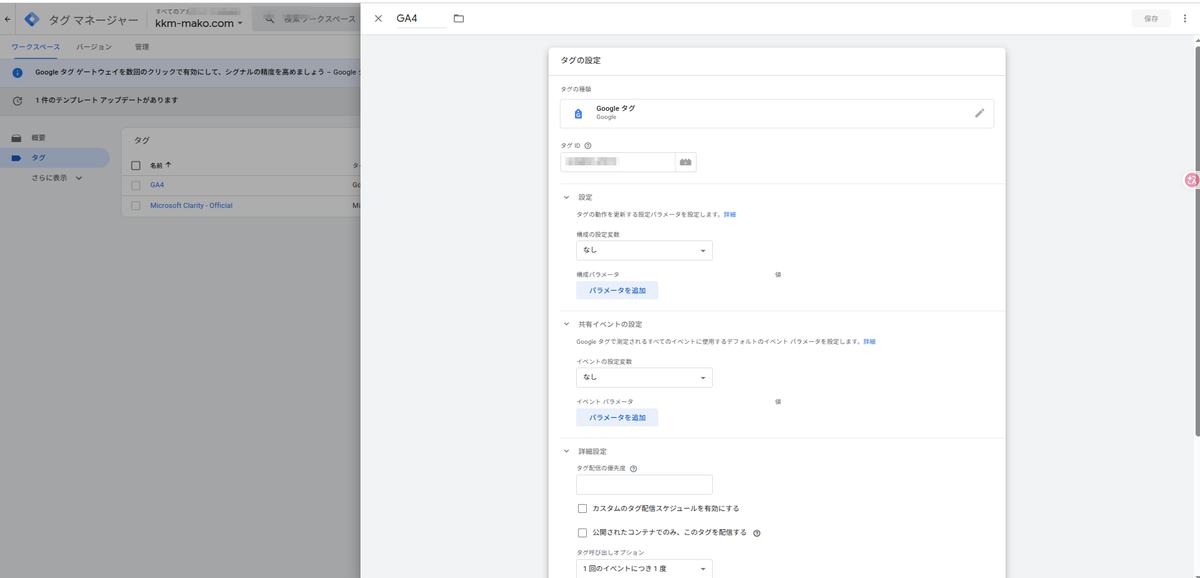Close the GA4 tag editor panel
The image size is (1200, 578).
378,18
